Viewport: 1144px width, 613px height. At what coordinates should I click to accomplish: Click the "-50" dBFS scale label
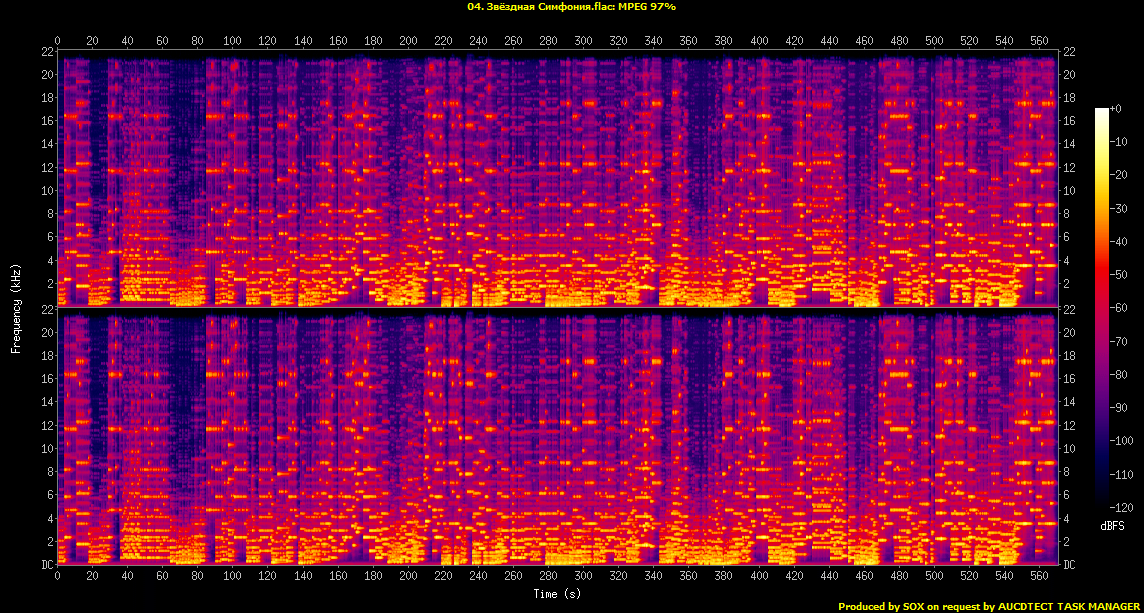(1117, 274)
